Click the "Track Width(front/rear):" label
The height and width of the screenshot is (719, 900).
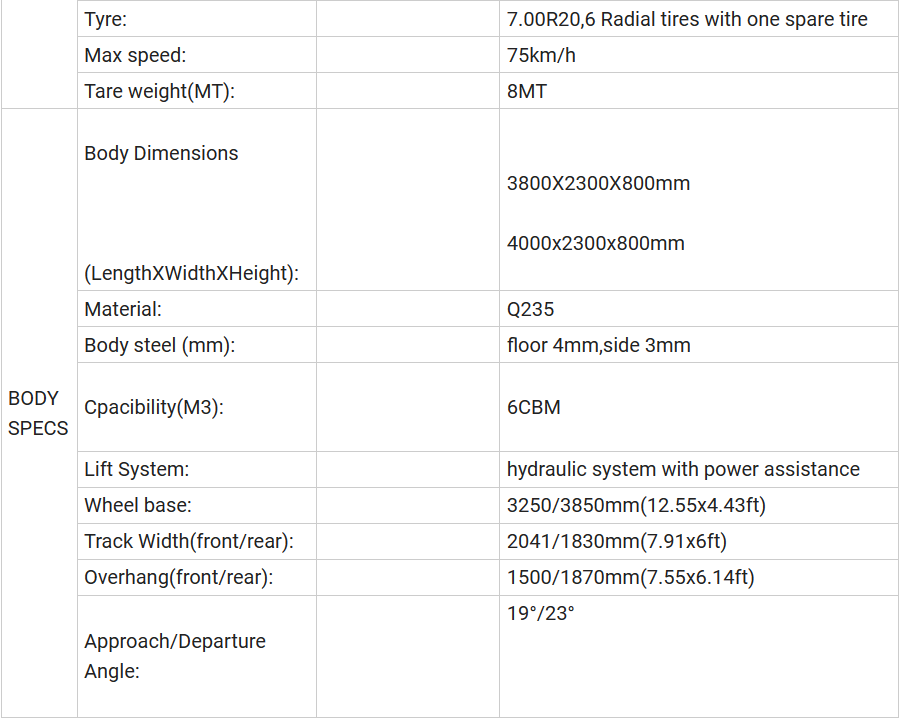[x=188, y=542]
